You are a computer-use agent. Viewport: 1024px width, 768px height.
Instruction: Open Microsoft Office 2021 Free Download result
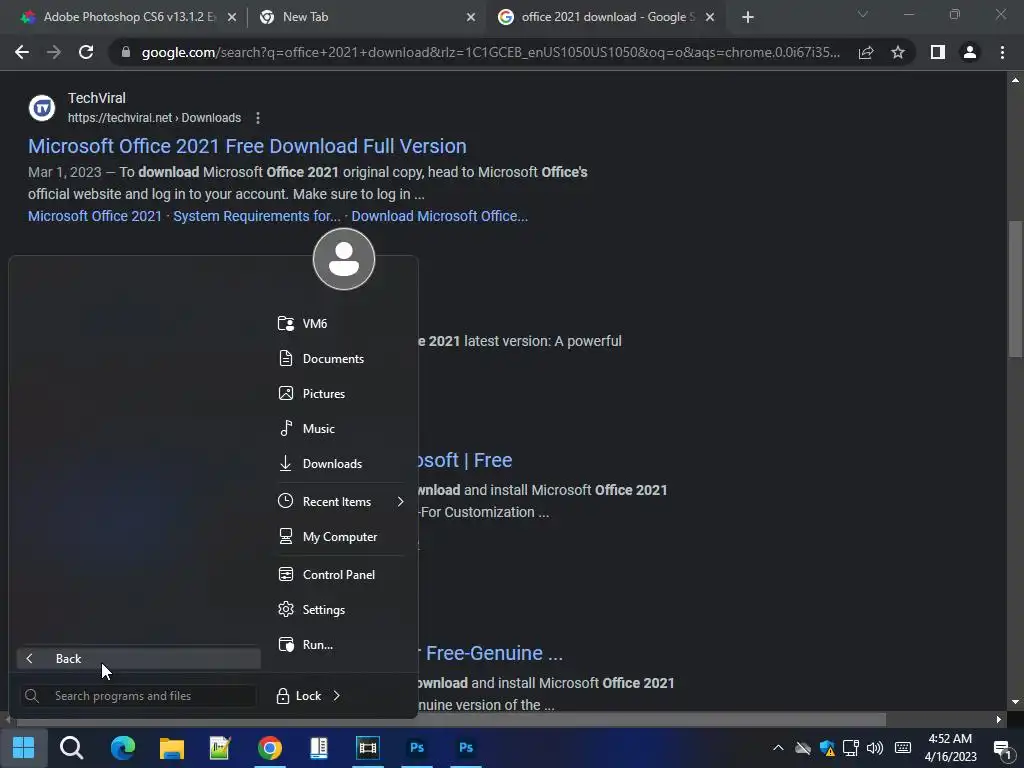(247, 146)
